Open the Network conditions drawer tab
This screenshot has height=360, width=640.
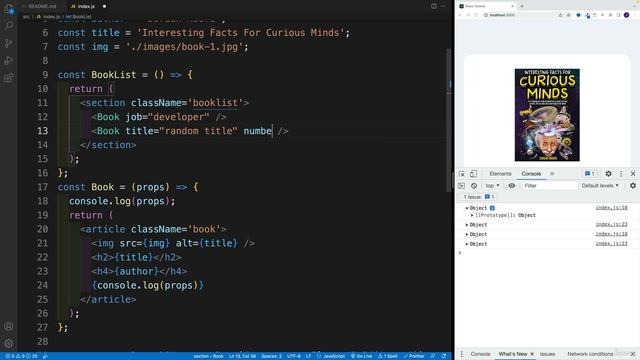[x=590, y=354]
